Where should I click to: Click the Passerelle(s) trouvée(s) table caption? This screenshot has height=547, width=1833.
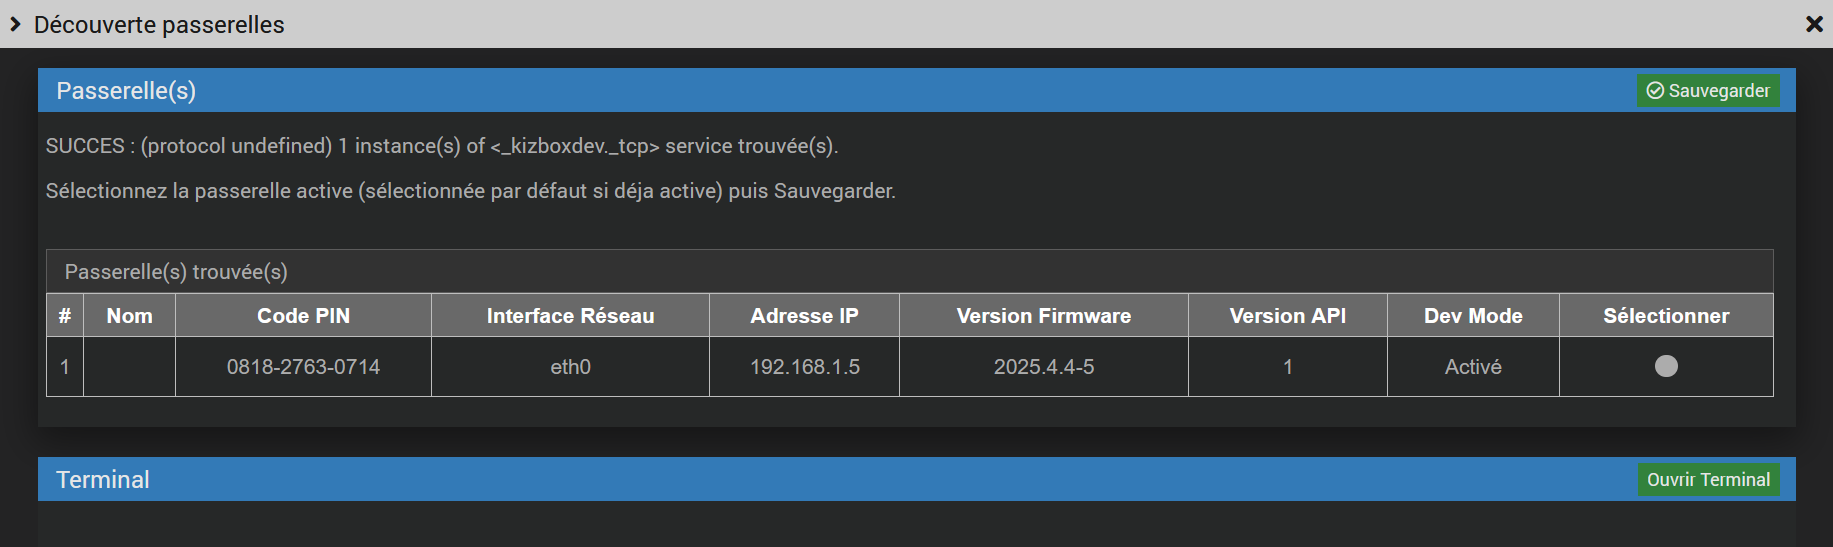[176, 272]
